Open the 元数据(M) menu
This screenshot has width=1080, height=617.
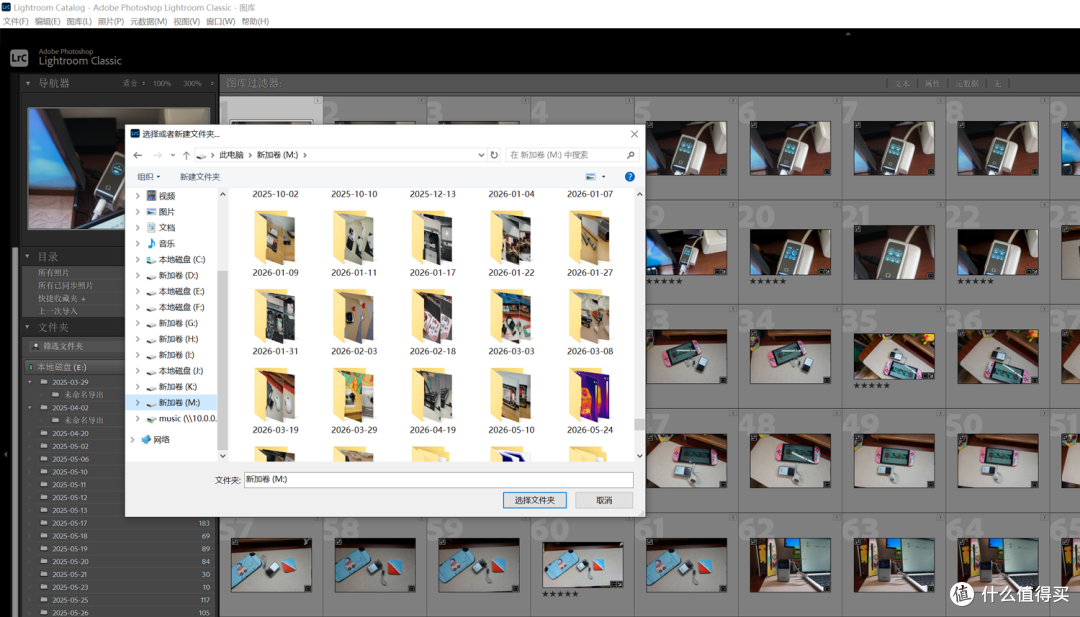[149, 21]
